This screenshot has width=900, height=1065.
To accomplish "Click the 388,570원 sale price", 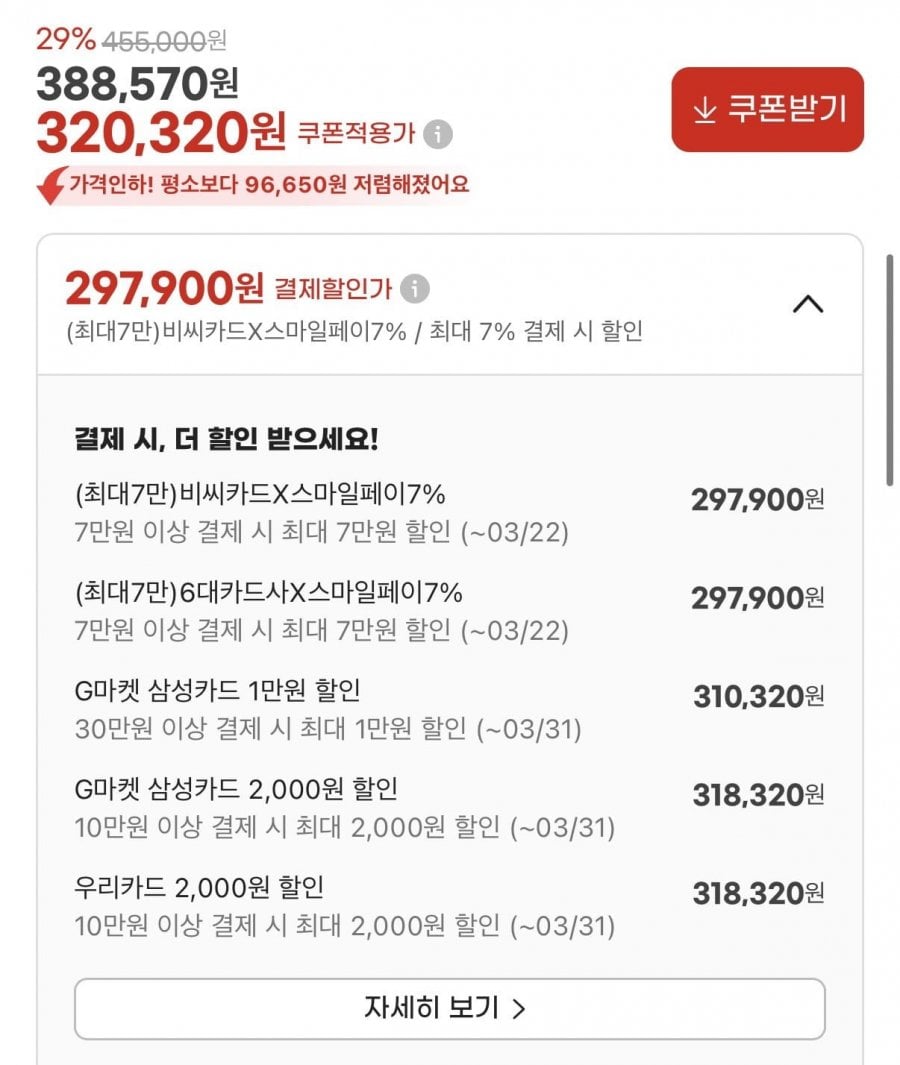I will tap(137, 85).
